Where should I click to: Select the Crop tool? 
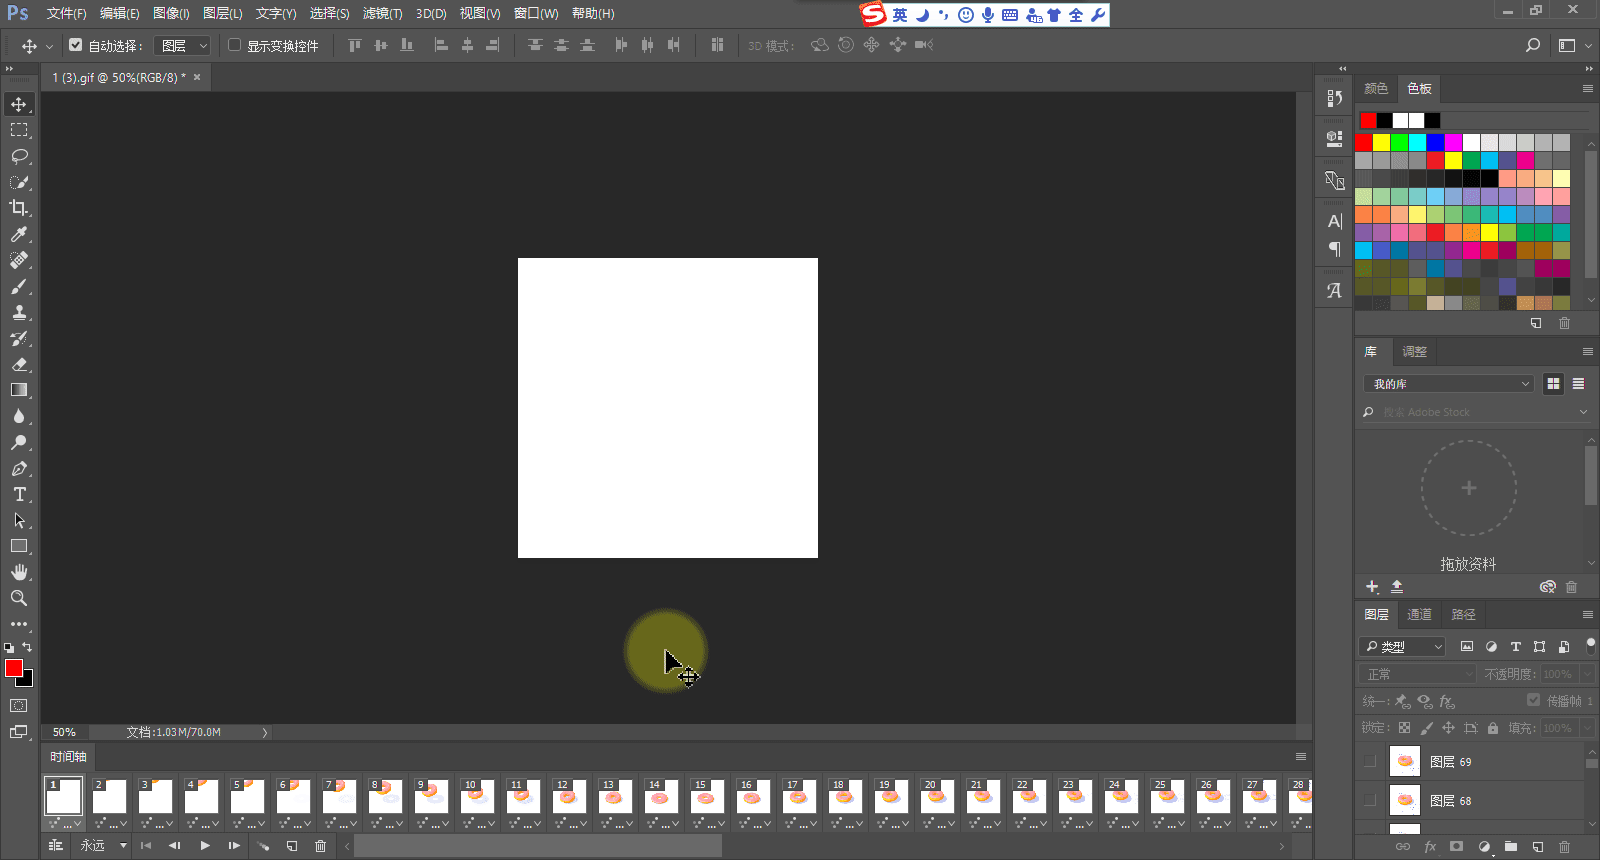click(x=19, y=208)
